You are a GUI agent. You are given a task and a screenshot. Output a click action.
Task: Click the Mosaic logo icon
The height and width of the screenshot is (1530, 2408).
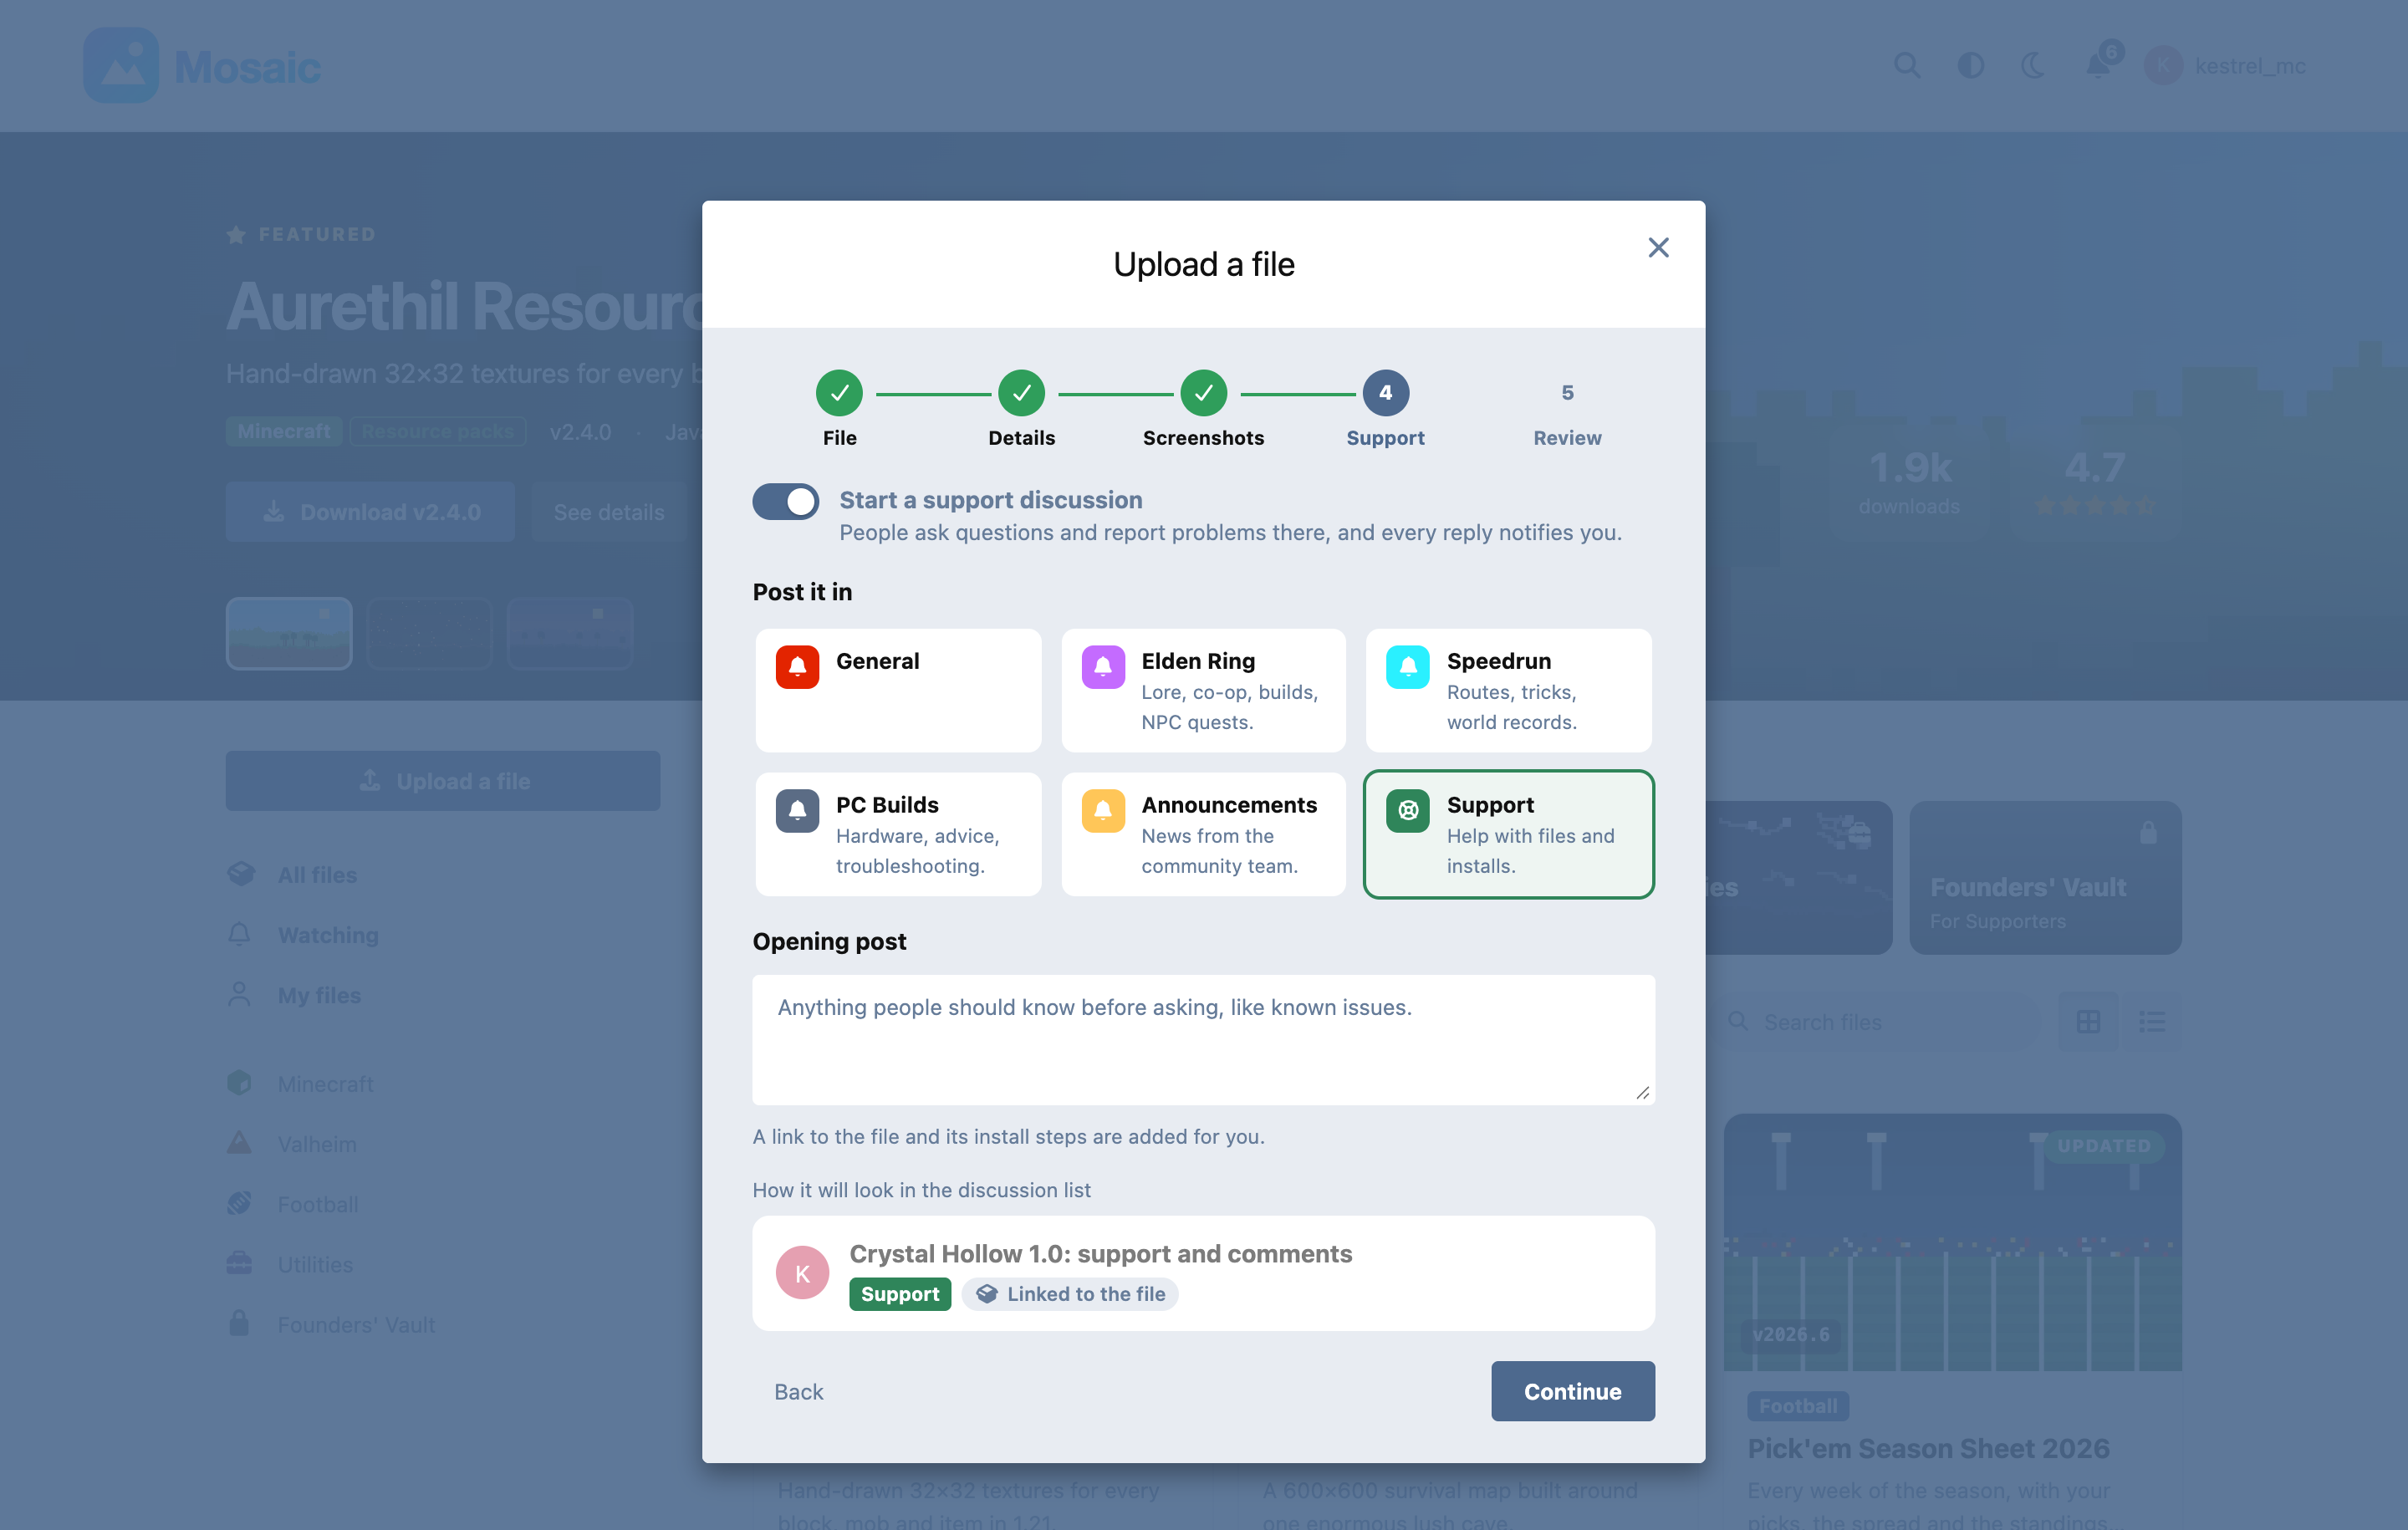pyautogui.click(x=121, y=66)
